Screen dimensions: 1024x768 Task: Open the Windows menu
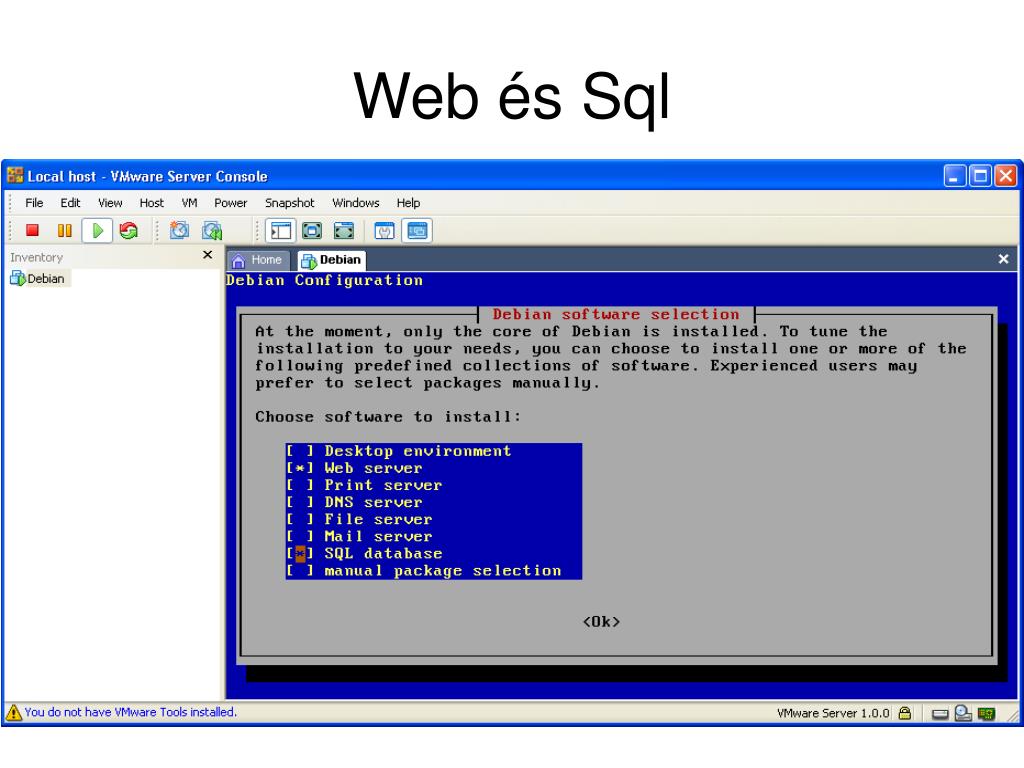pos(356,202)
